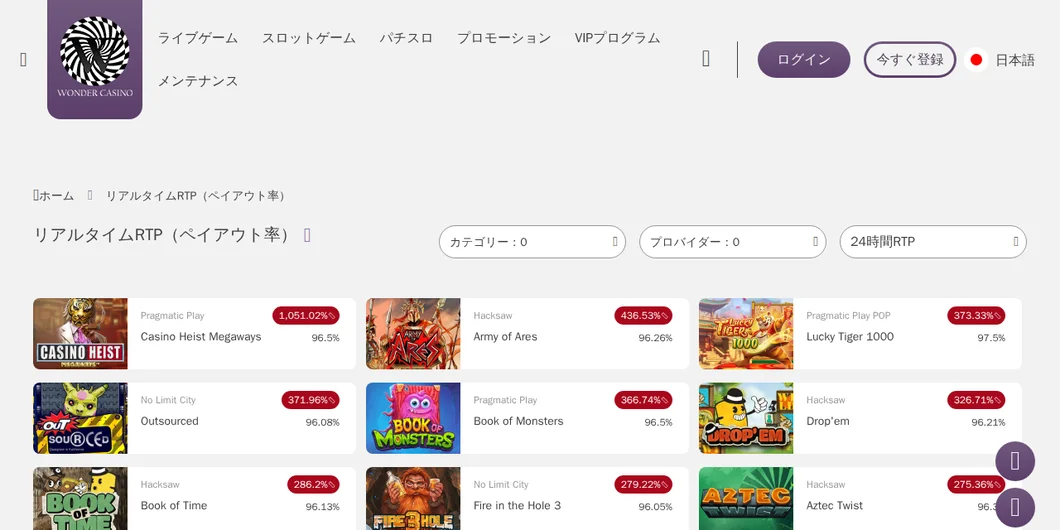Screen dimensions: 1060x530
Task: Open the VIPプログラム menu
Action: click(x=617, y=38)
